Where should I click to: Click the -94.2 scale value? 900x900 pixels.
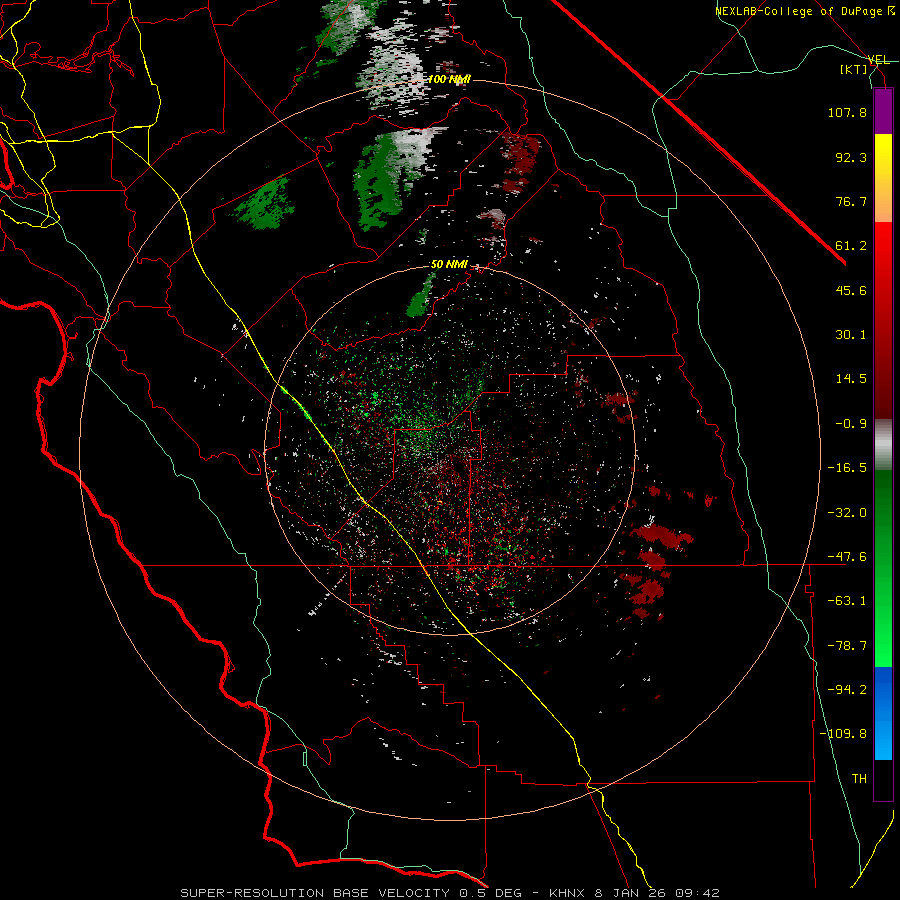click(x=847, y=690)
